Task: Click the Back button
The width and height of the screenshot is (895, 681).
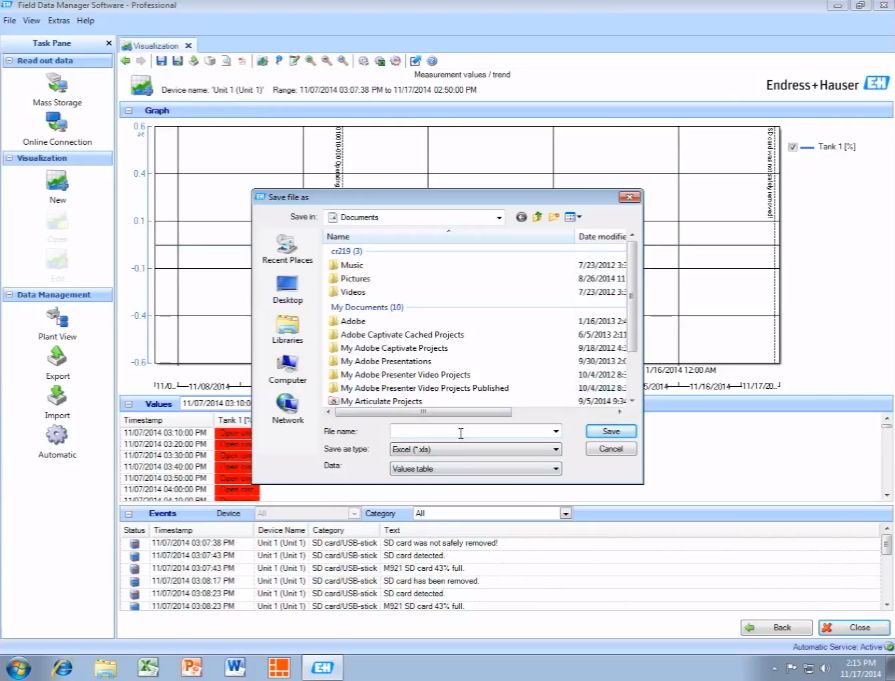Action: (776, 627)
